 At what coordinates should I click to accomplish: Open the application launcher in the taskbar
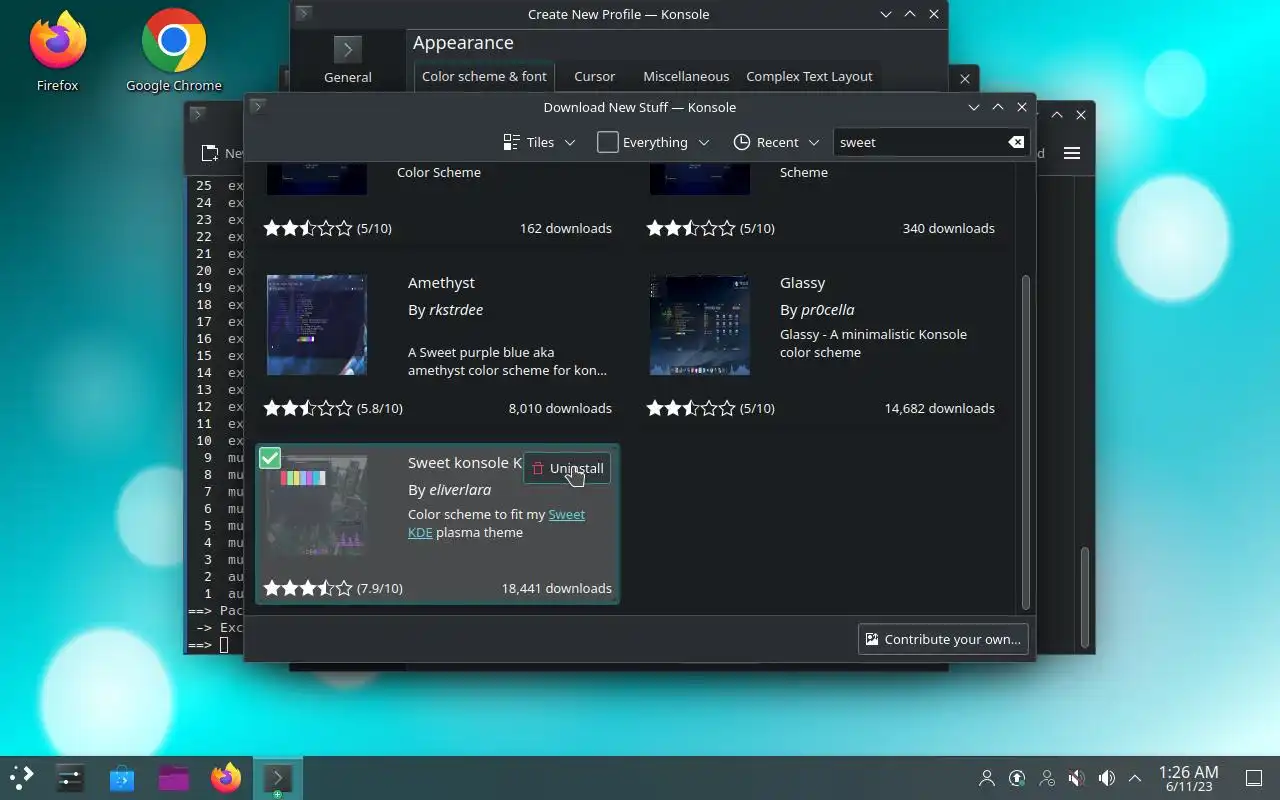(x=22, y=777)
